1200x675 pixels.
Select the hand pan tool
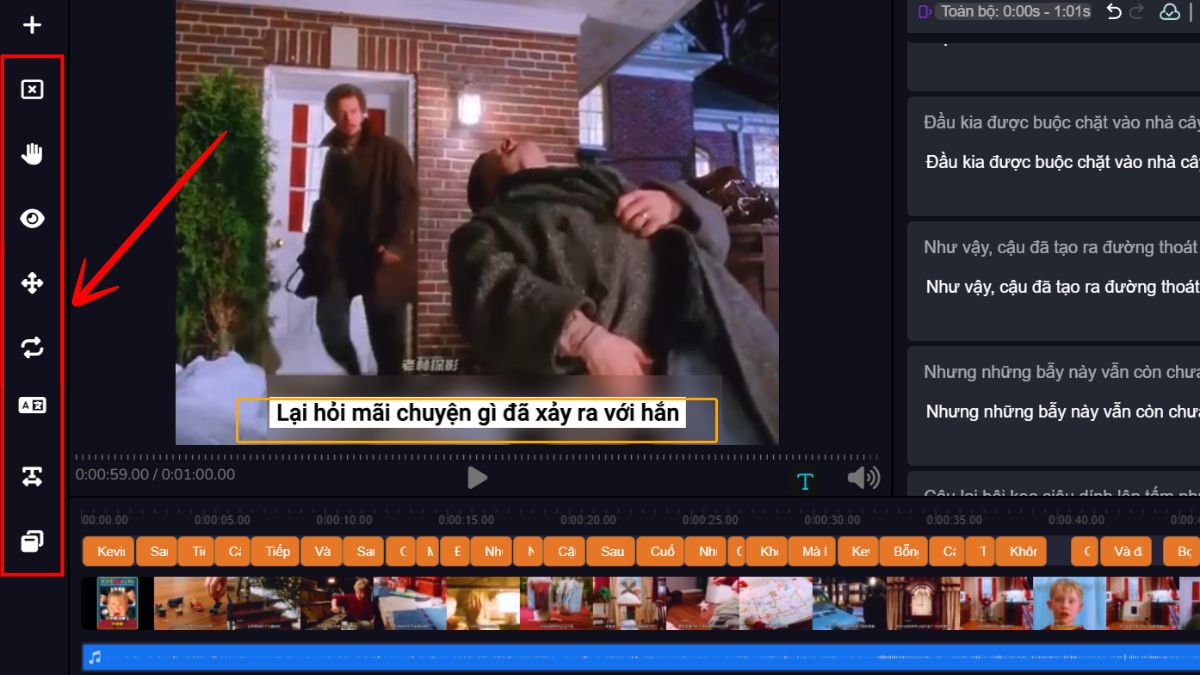pos(32,153)
